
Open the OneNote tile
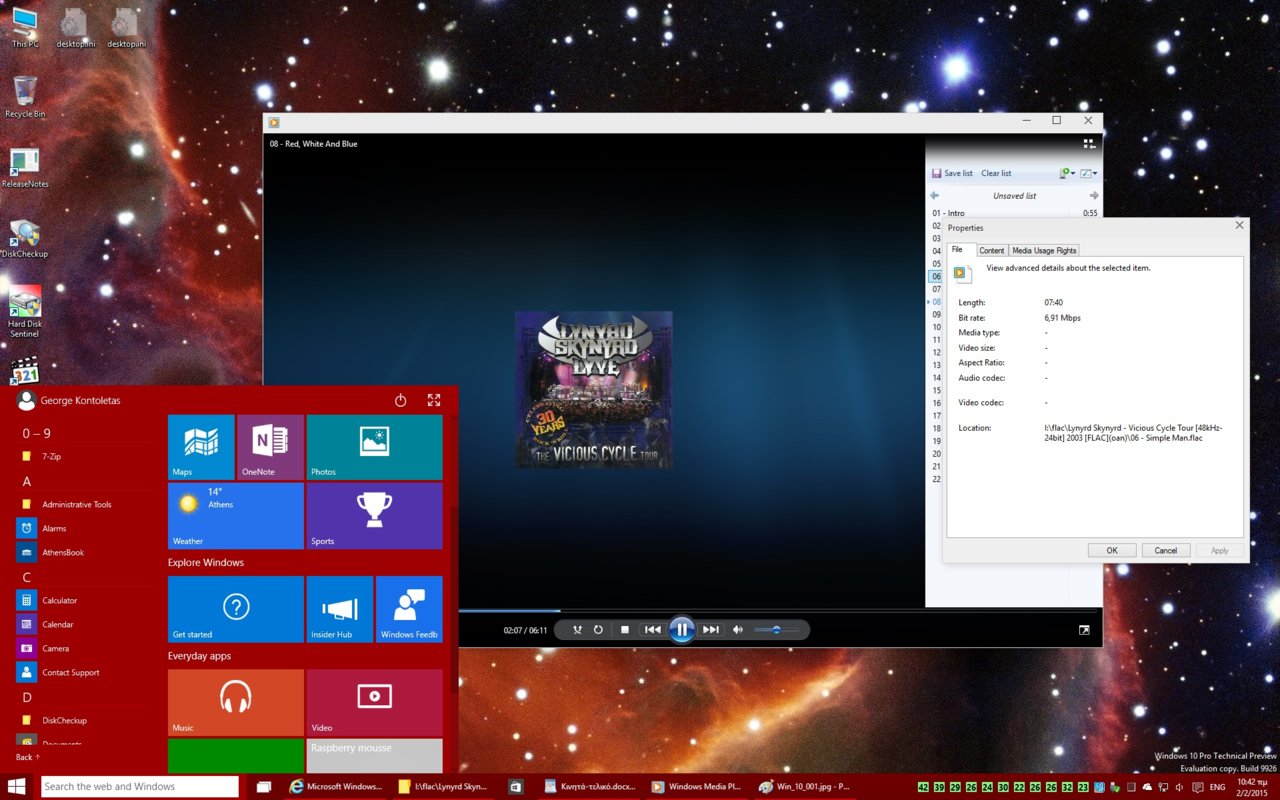(270, 447)
